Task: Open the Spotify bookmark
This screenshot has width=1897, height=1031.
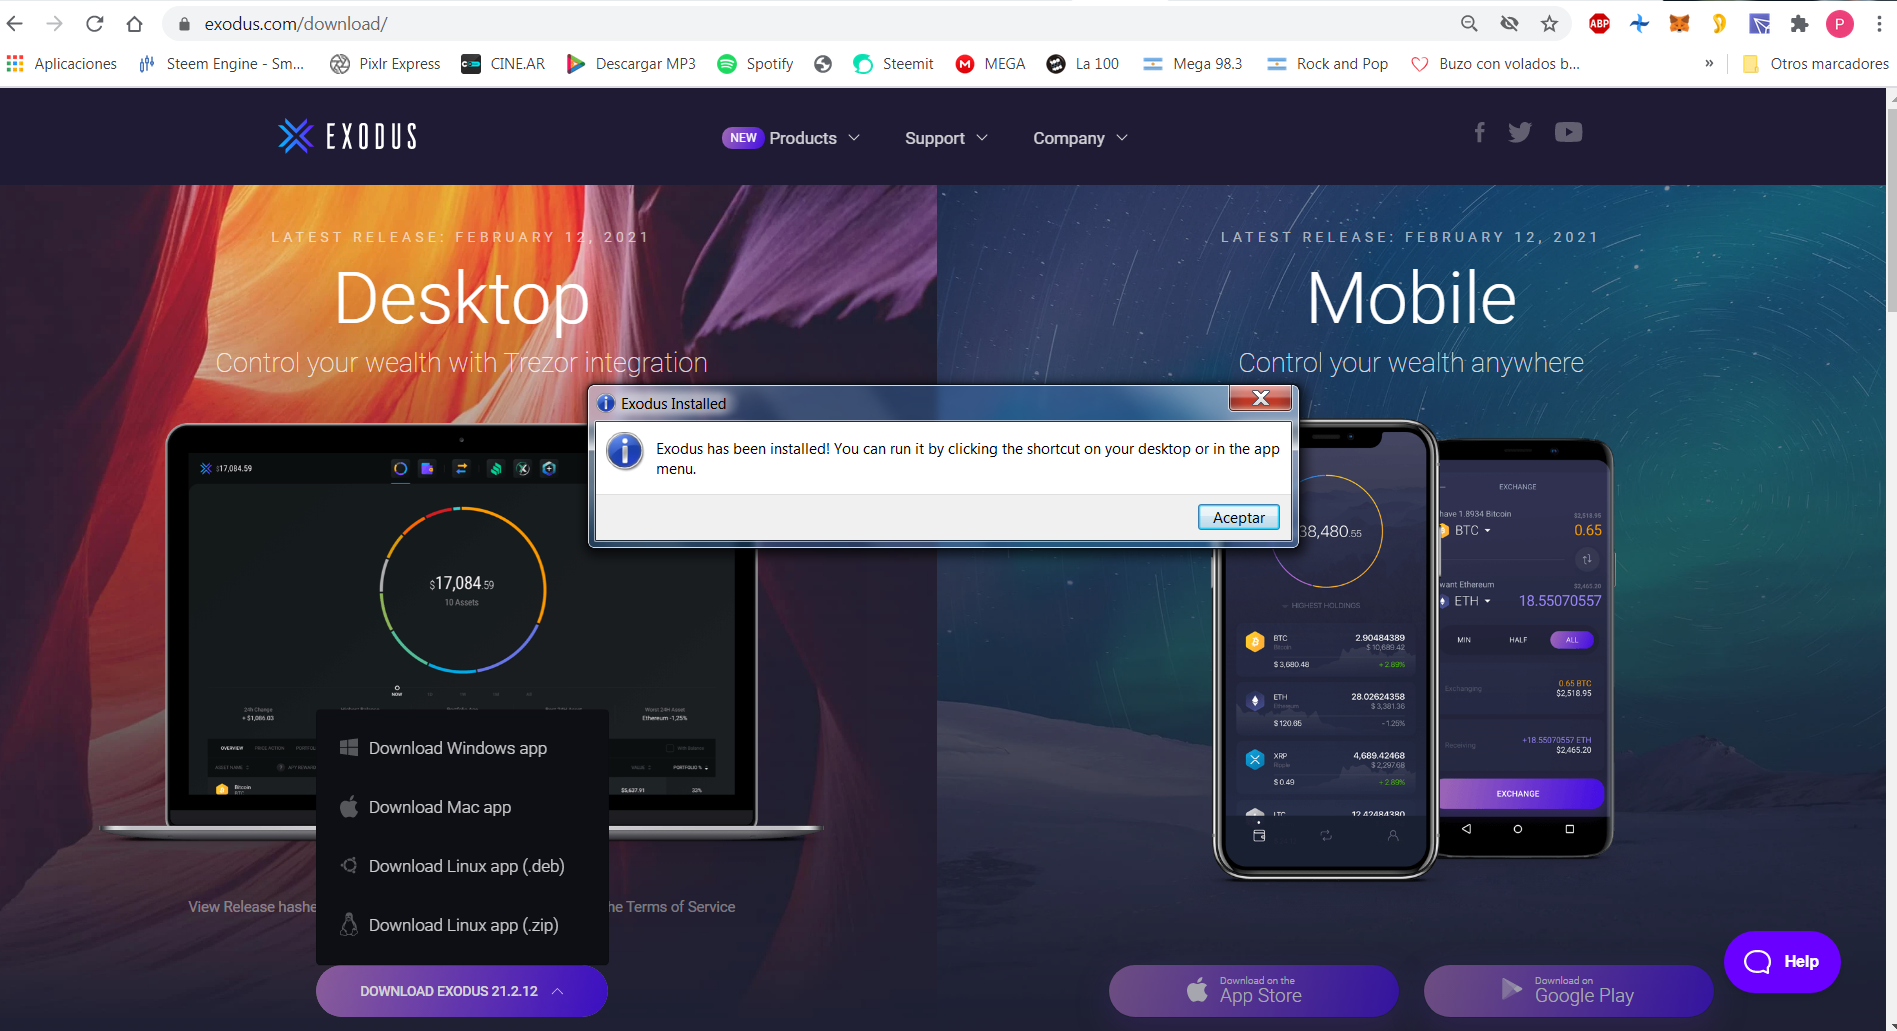Action: (756, 64)
